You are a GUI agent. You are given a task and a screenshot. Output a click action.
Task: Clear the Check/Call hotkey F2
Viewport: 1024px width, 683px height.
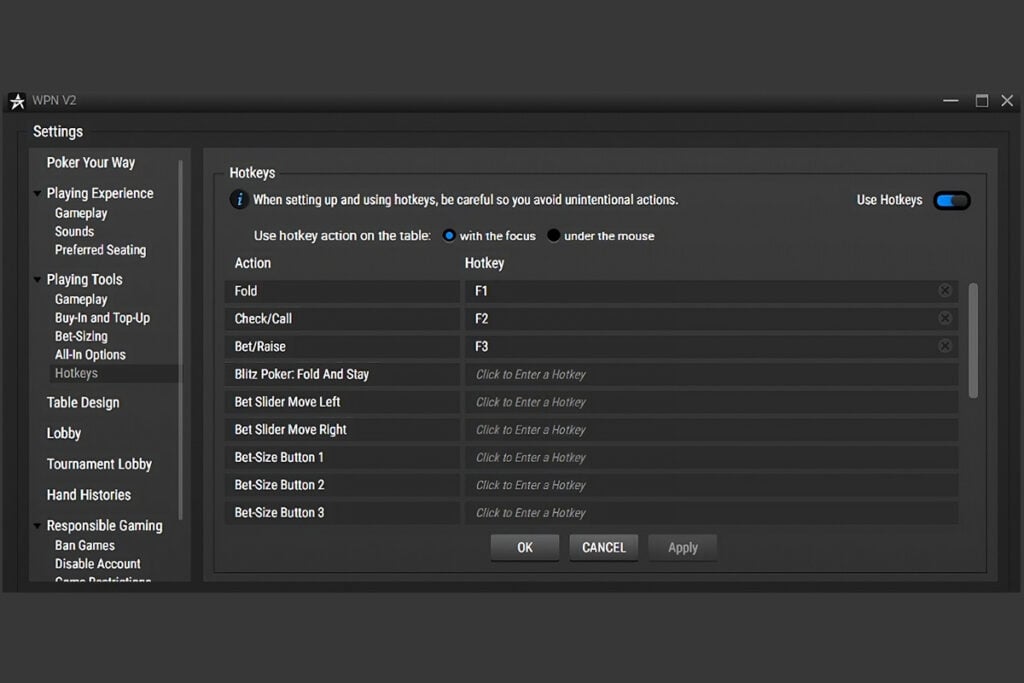coord(944,318)
